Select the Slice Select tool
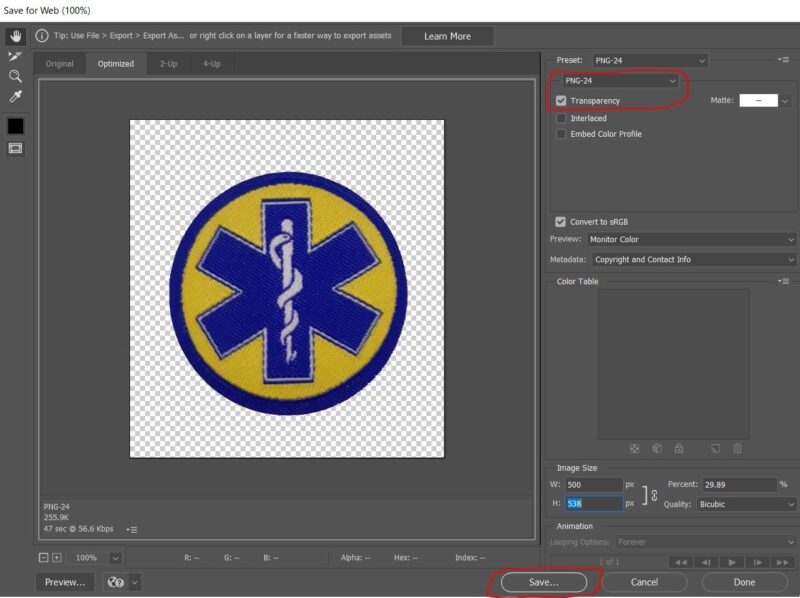The image size is (800, 598). point(13,57)
